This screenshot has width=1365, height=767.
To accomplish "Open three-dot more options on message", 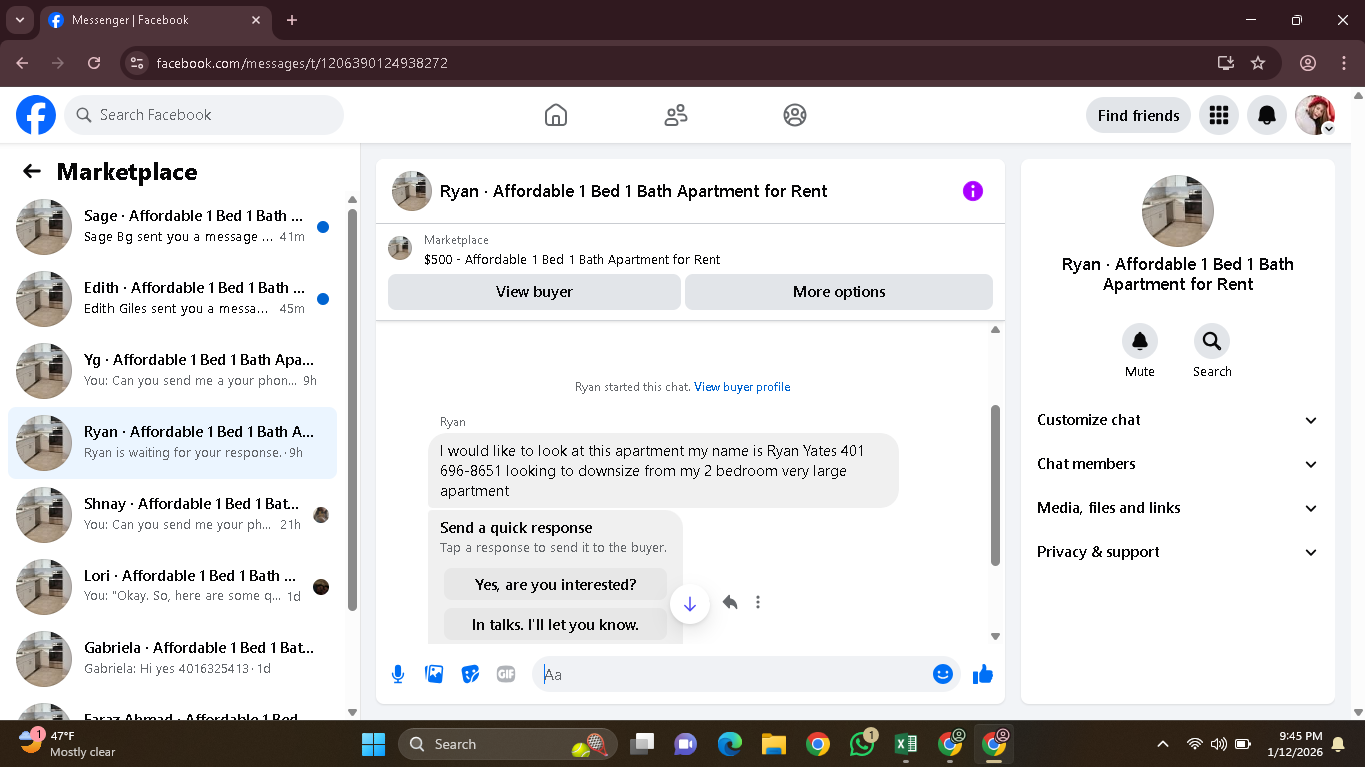I will click(x=758, y=602).
